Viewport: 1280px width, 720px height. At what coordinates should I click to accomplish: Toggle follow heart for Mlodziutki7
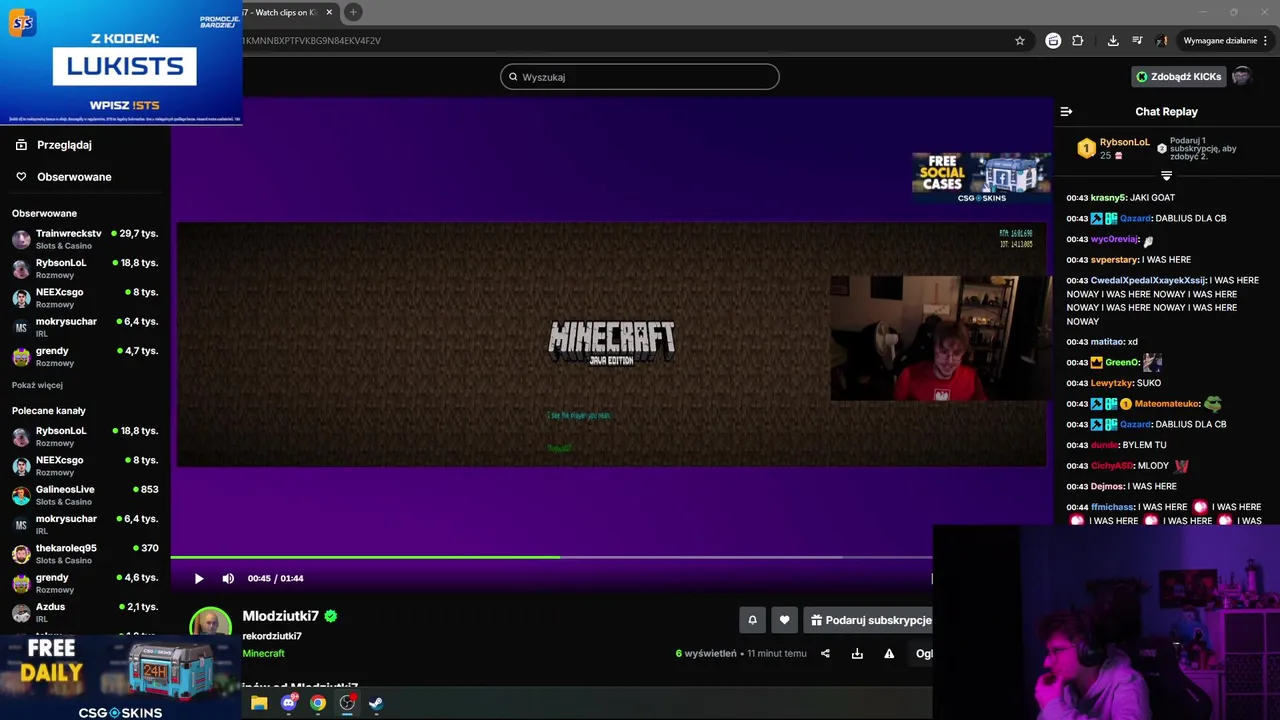point(784,620)
